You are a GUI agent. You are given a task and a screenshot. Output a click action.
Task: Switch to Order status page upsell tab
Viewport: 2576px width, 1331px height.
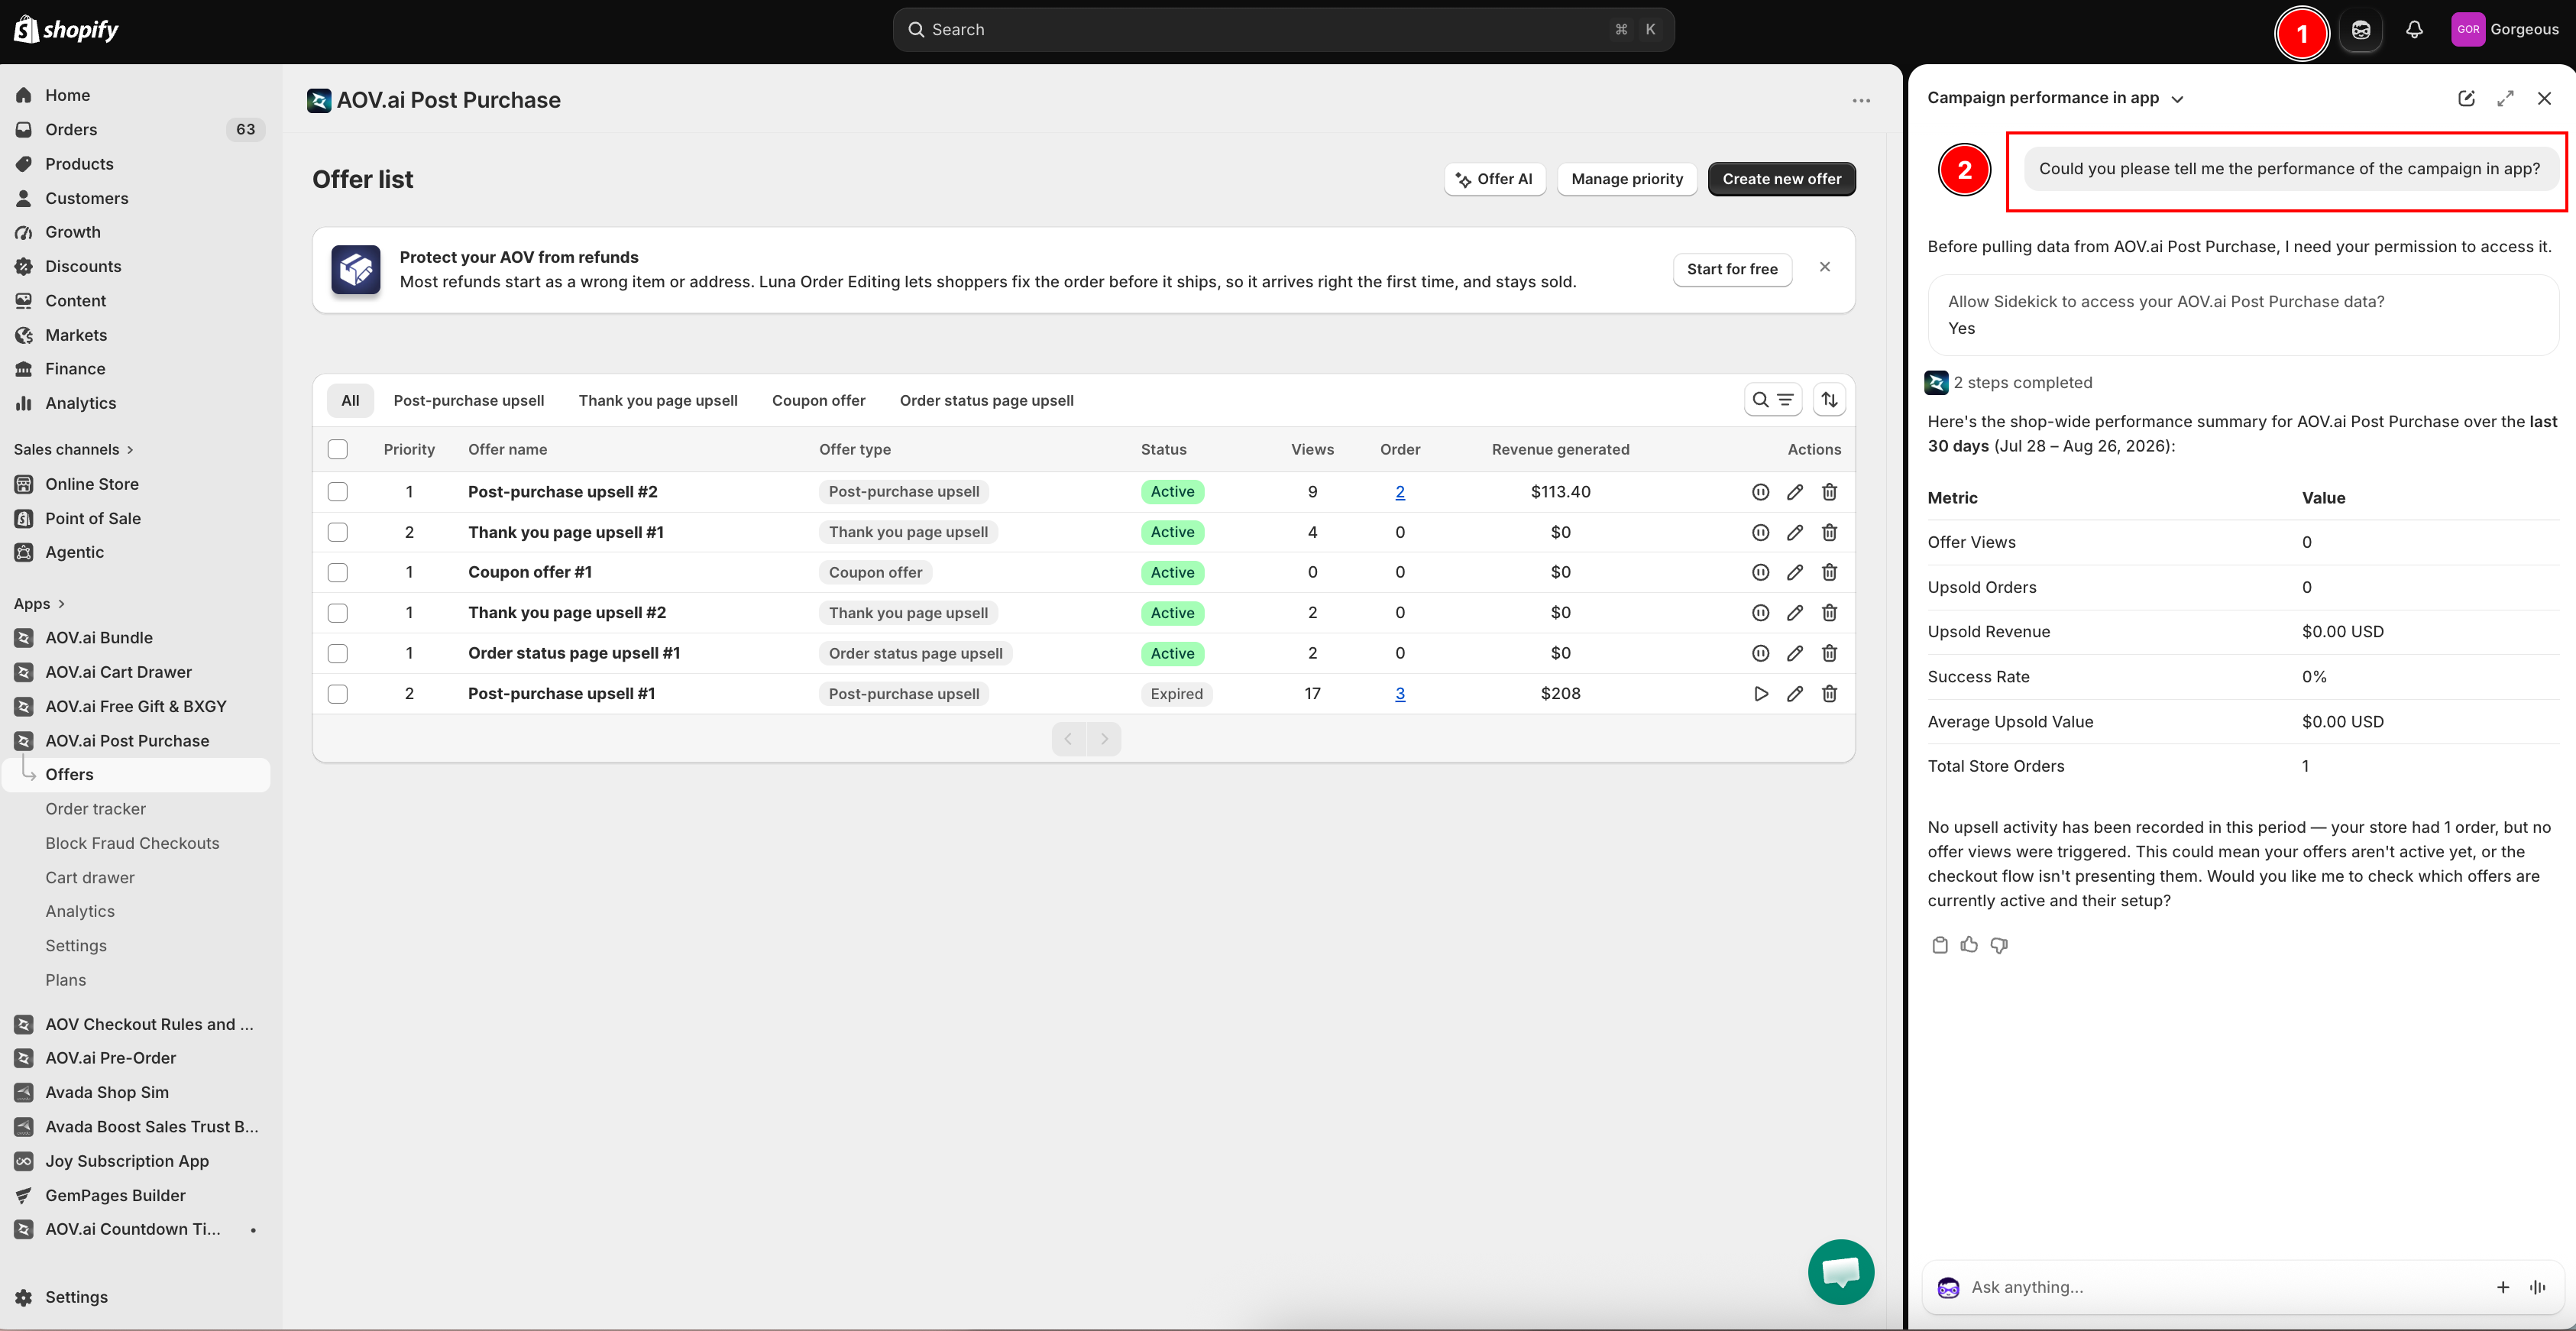click(x=986, y=400)
